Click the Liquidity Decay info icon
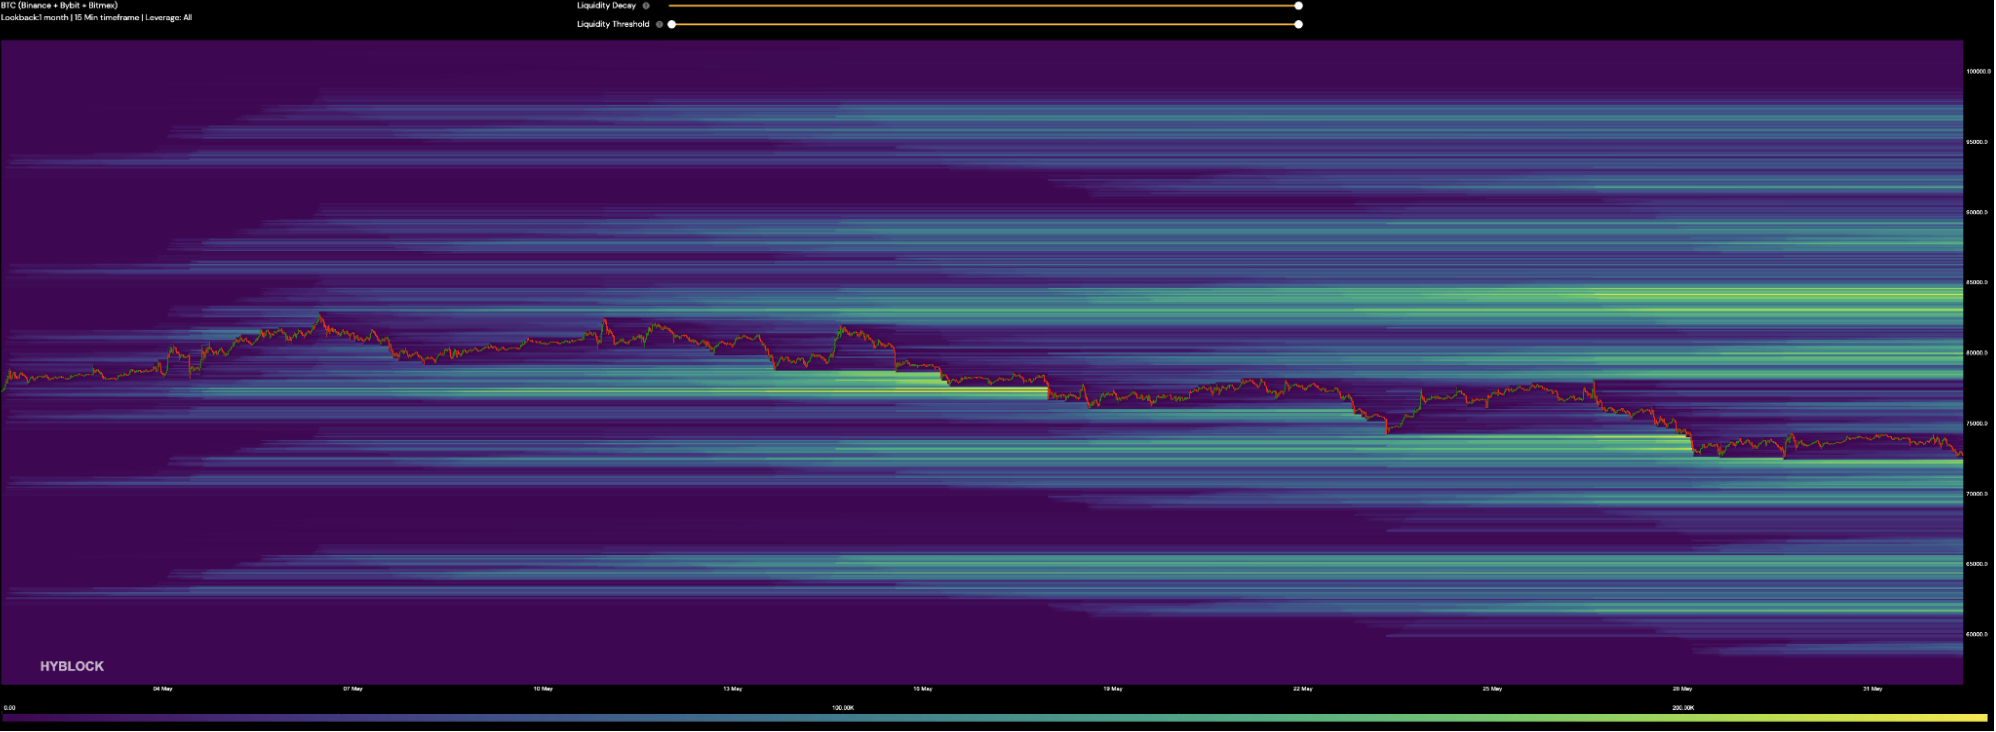 pyautogui.click(x=646, y=6)
